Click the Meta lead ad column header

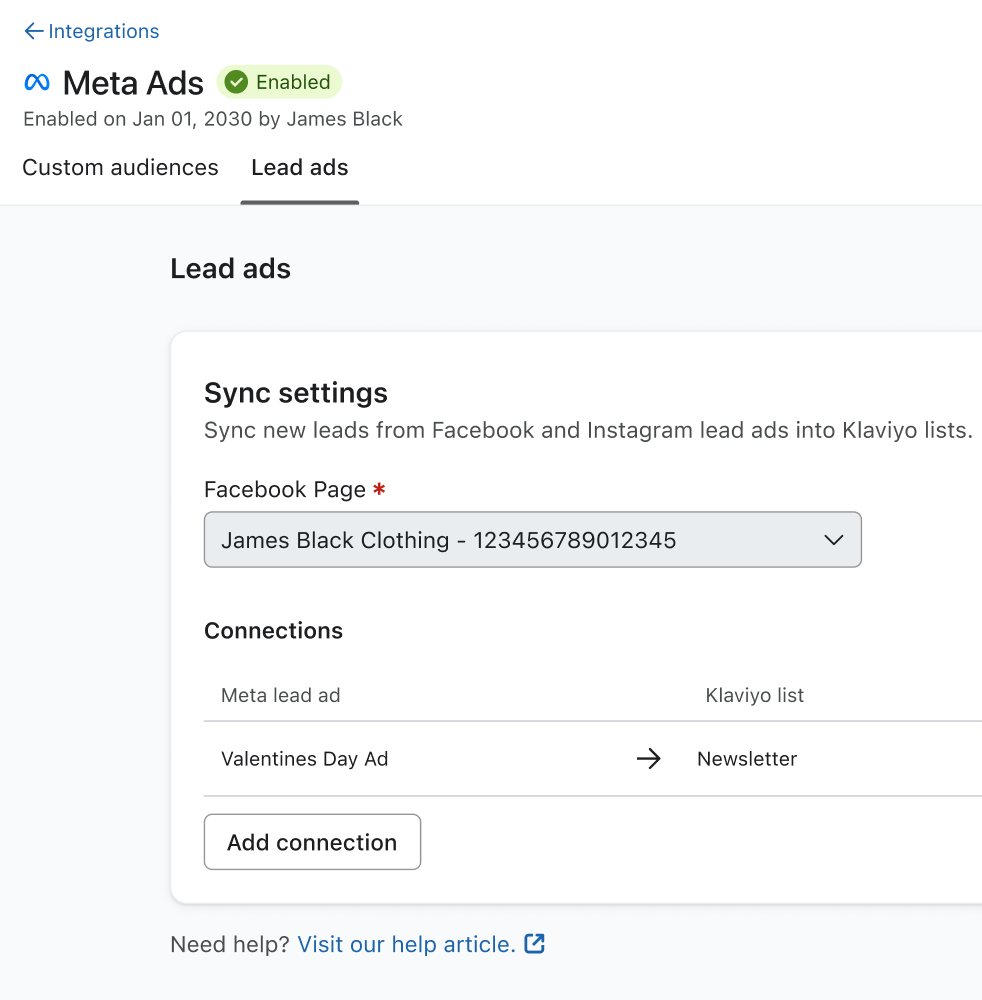pyautogui.click(x=280, y=695)
